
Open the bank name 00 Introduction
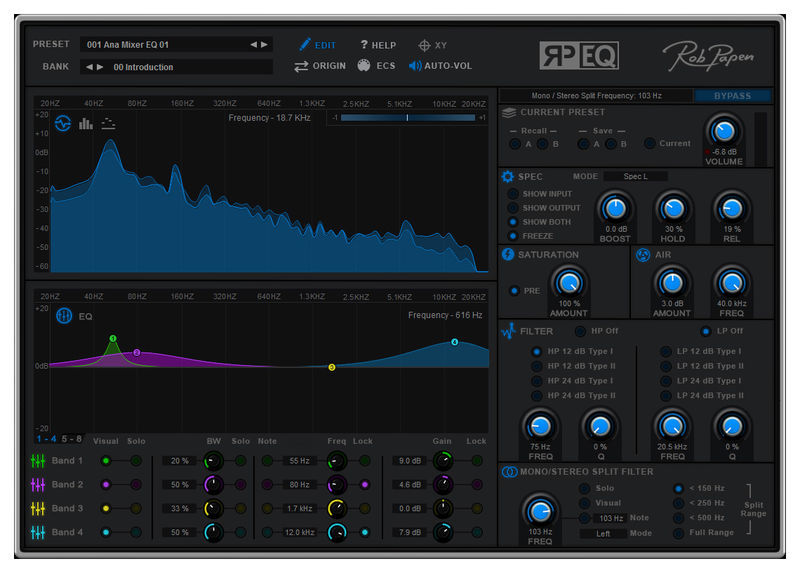coord(143,67)
